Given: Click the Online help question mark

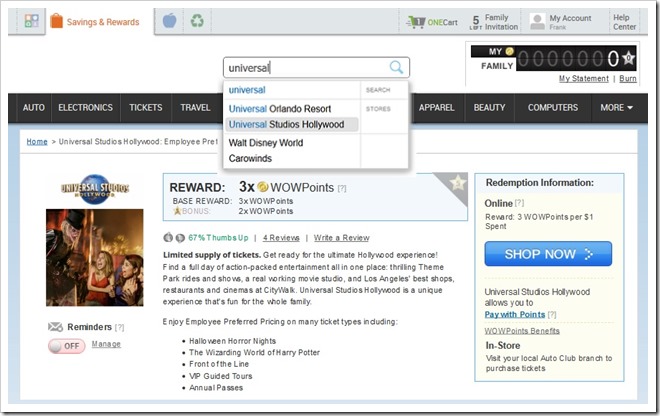Looking at the screenshot, I should click(x=519, y=203).
